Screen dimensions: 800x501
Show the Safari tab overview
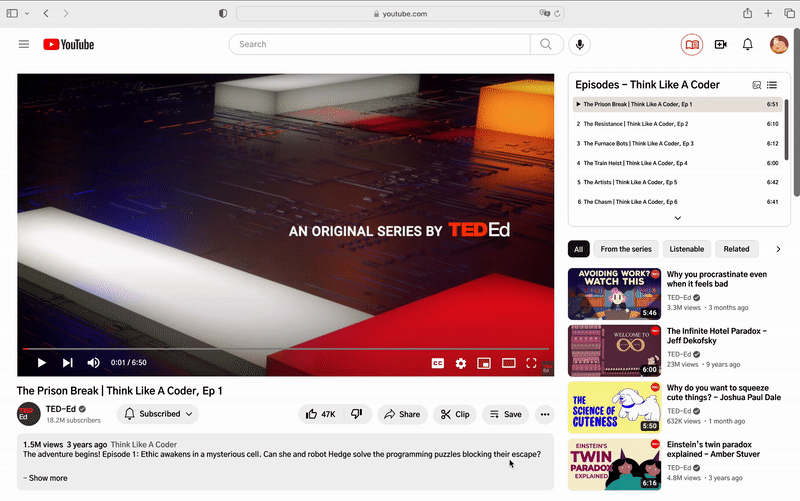(789, 14)
